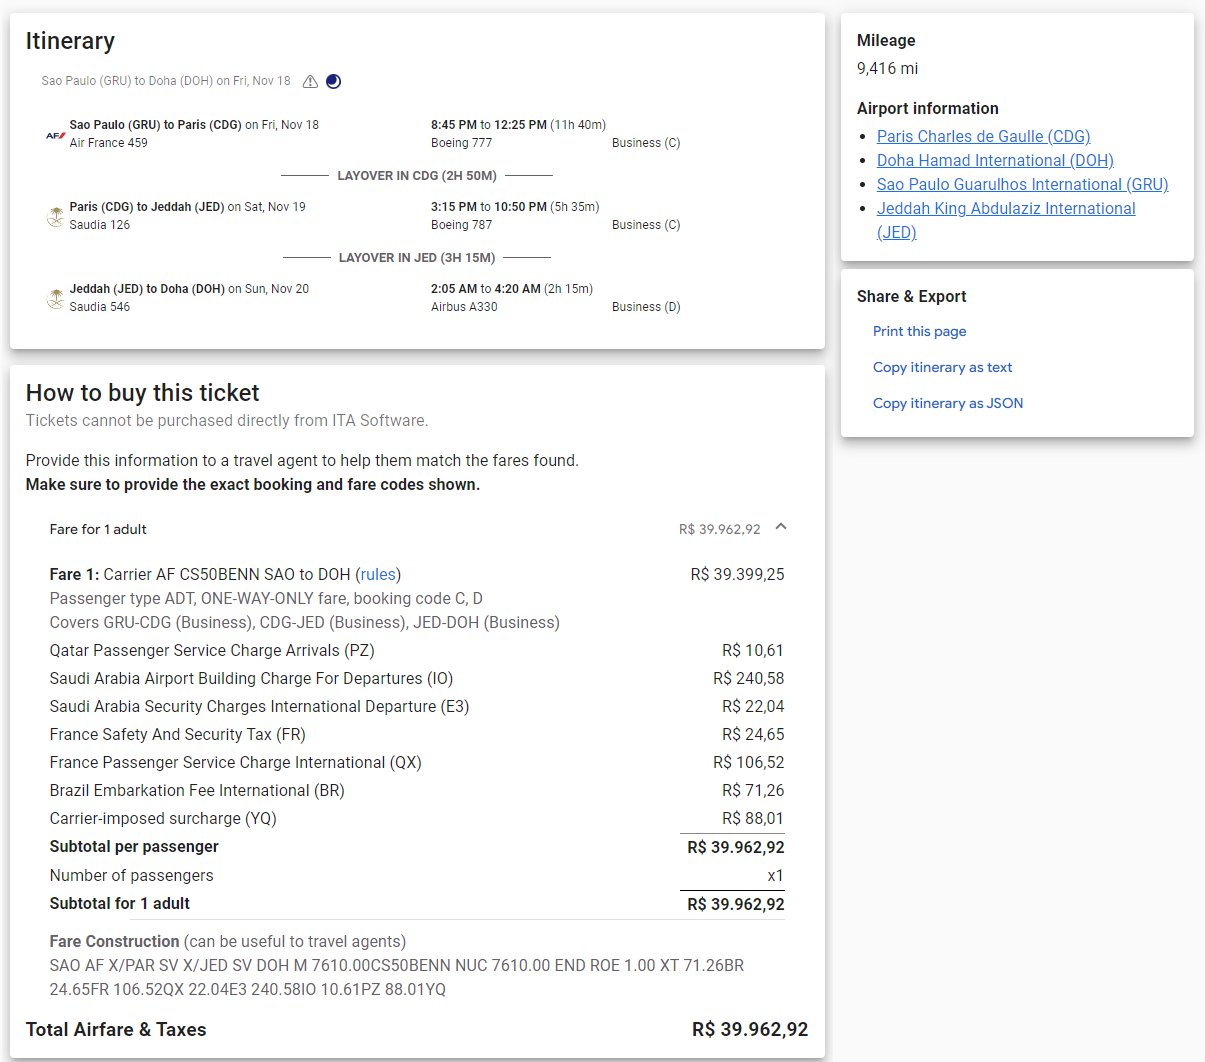Click Copy itinerary as JSON
This screenshot has height=1062, width=1205.
coord(948,403)
